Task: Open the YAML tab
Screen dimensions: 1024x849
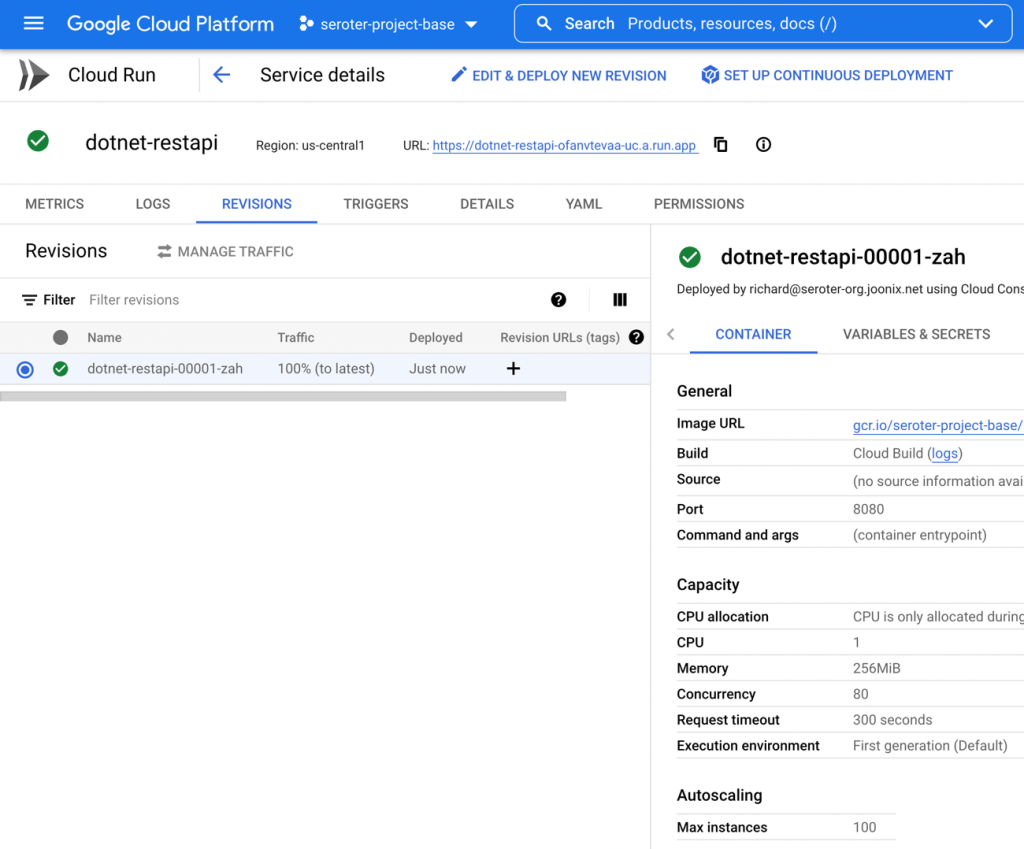Action: tap(584, 204)
